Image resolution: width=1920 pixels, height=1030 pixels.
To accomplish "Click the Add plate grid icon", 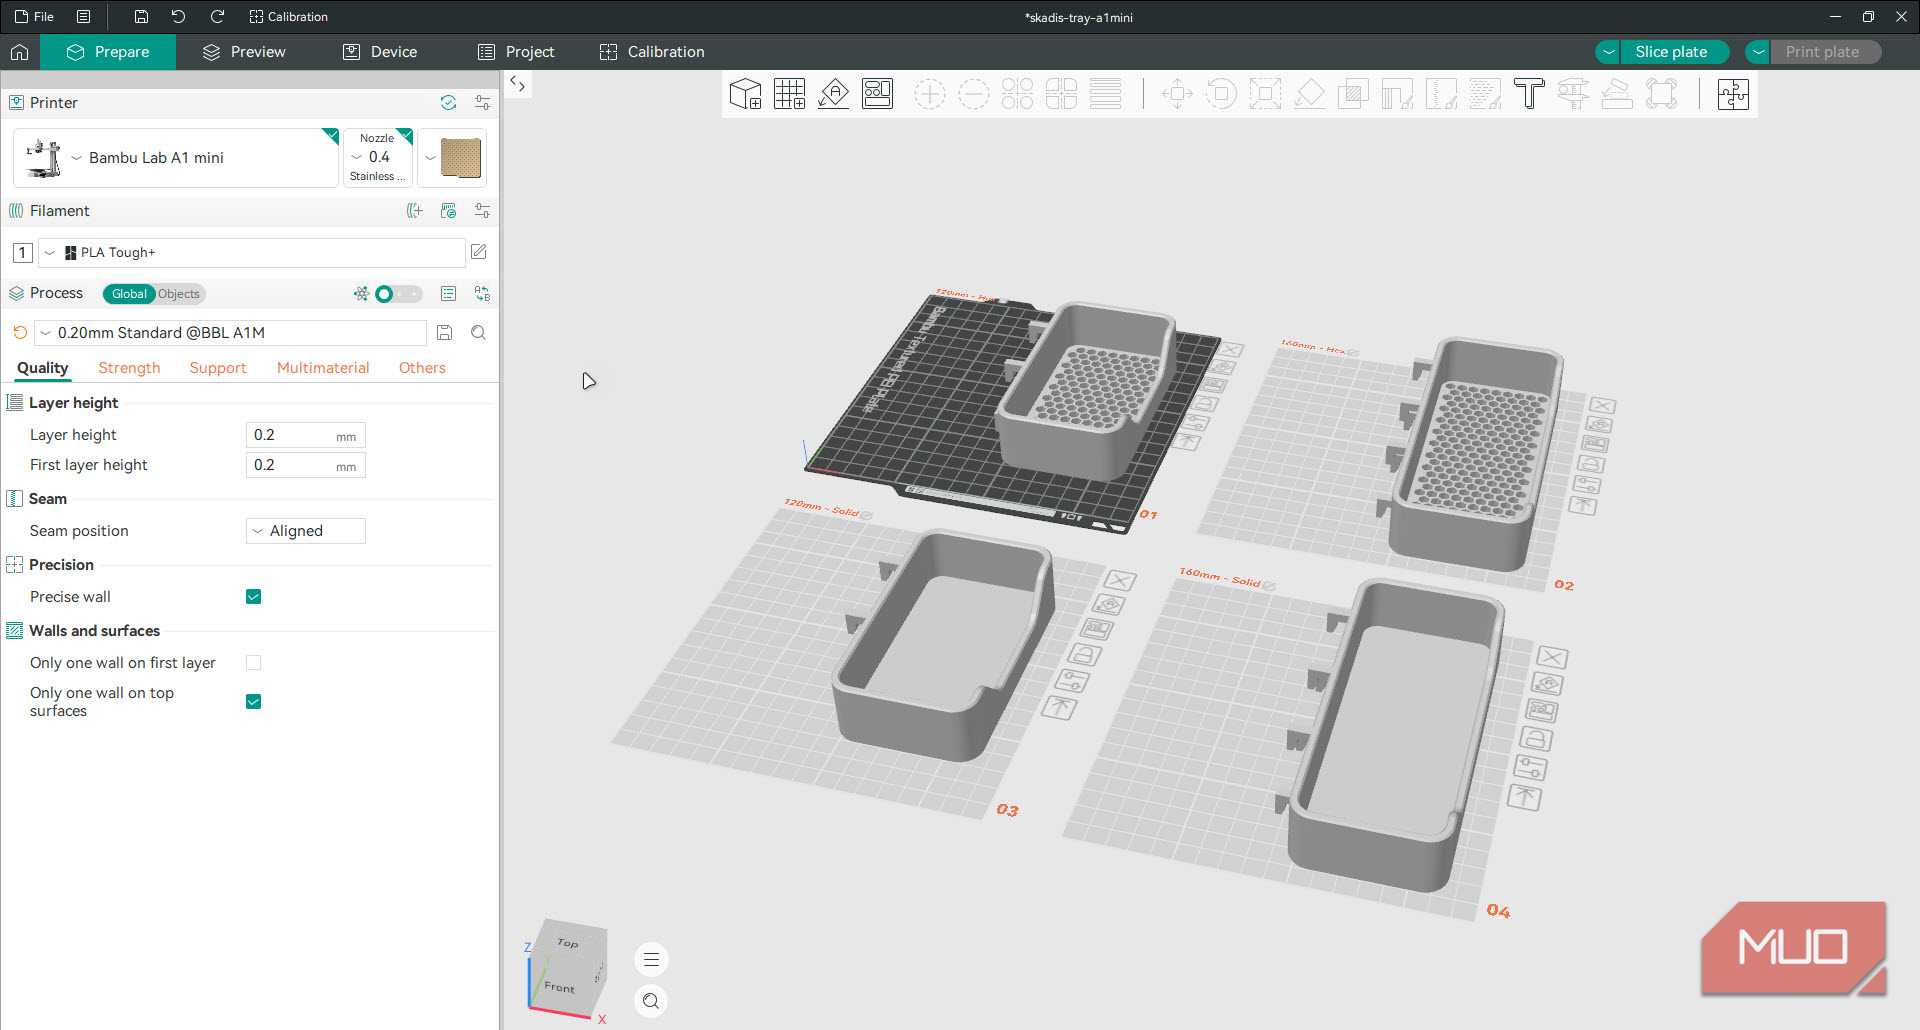I will click(789, 94).
